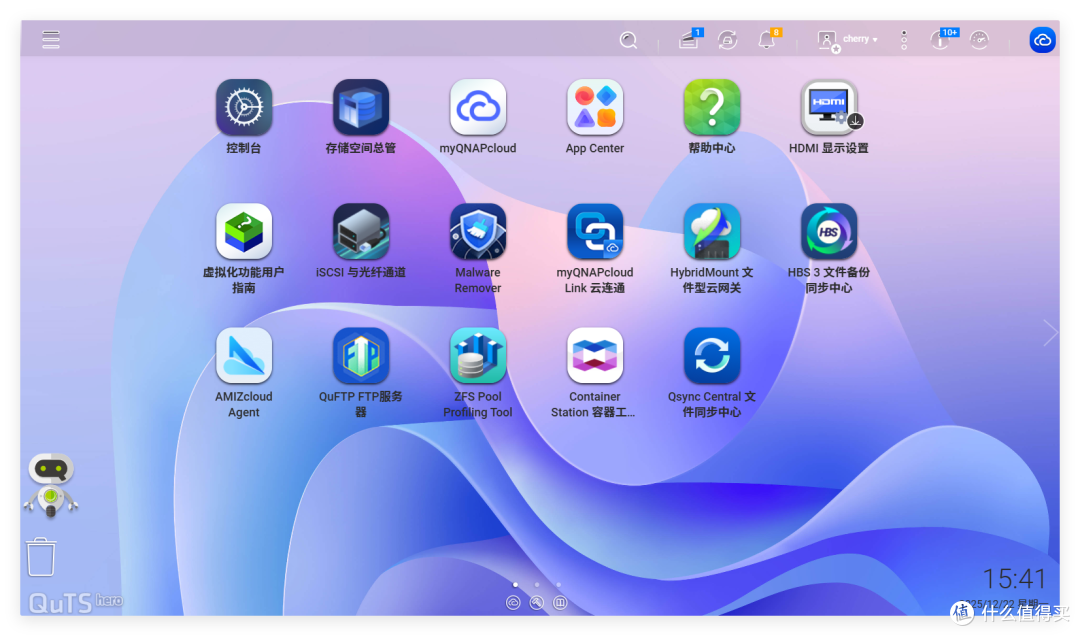Image resolution: width=1080 pixels, height=636 pixels.
Task: Go to next desktop page arrow
Action: pyautogui.click(x=1050, y=333)
